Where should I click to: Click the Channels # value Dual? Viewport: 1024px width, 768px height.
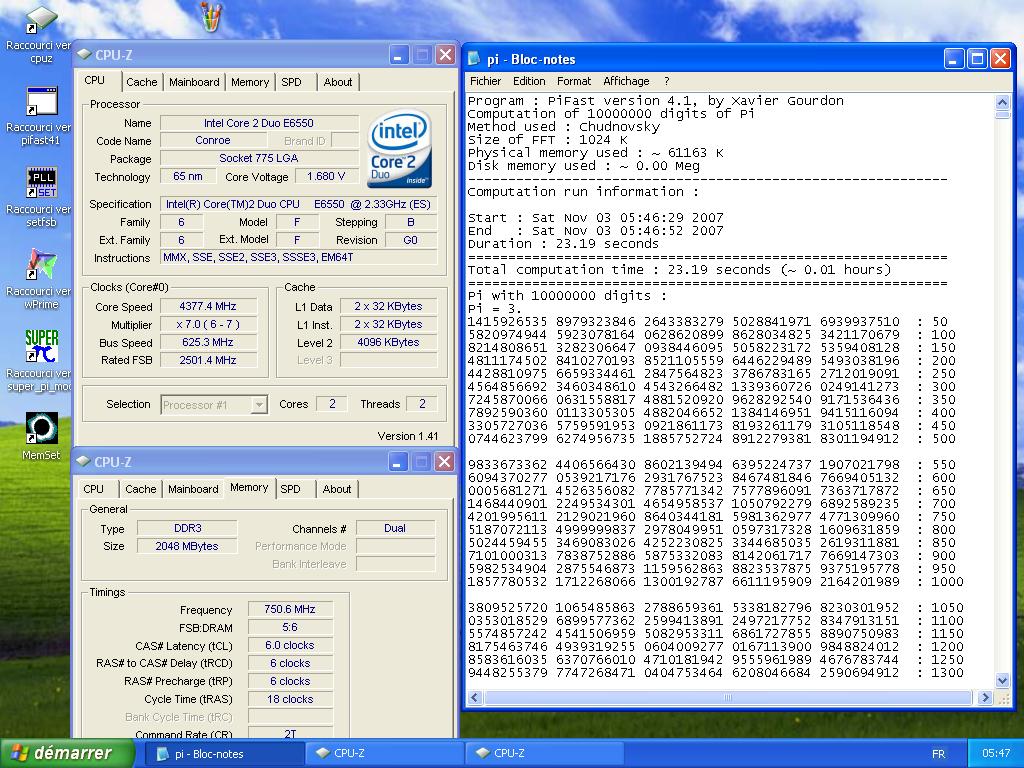click(395, 528)
